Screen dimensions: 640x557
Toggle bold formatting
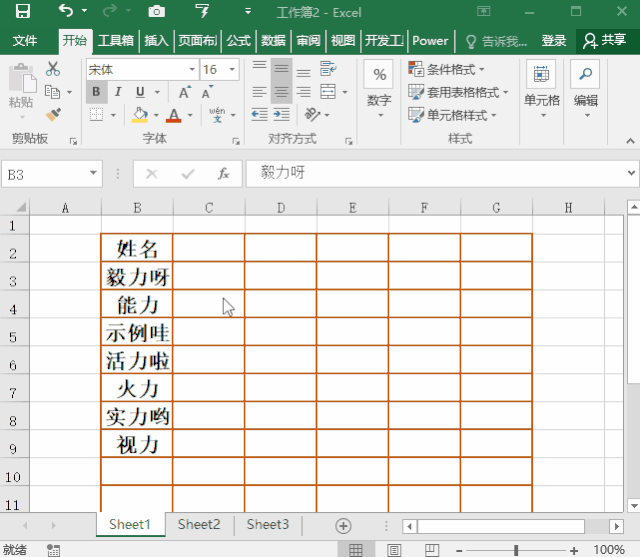click(96, 92)
